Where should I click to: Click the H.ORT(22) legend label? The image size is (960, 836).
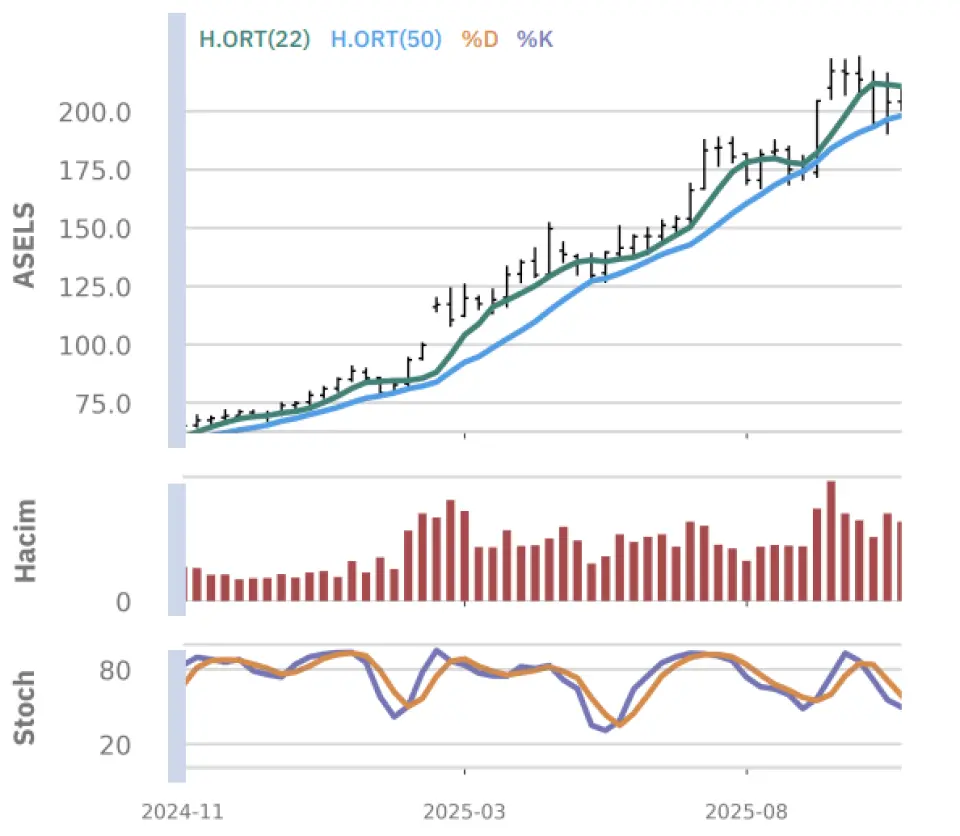(x=255, y=40)
